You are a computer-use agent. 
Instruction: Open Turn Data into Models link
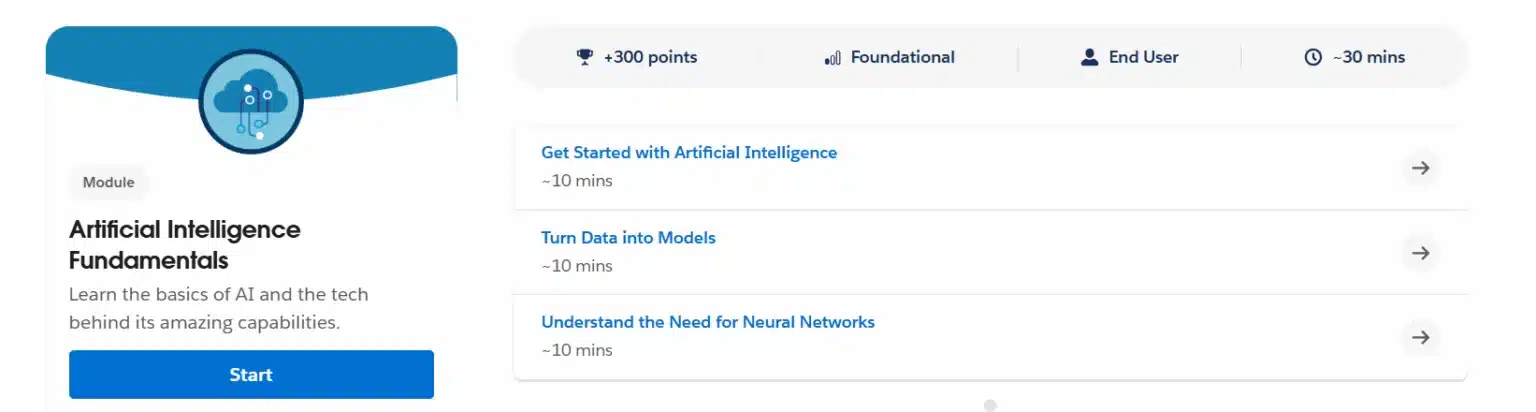coord(628,238)
